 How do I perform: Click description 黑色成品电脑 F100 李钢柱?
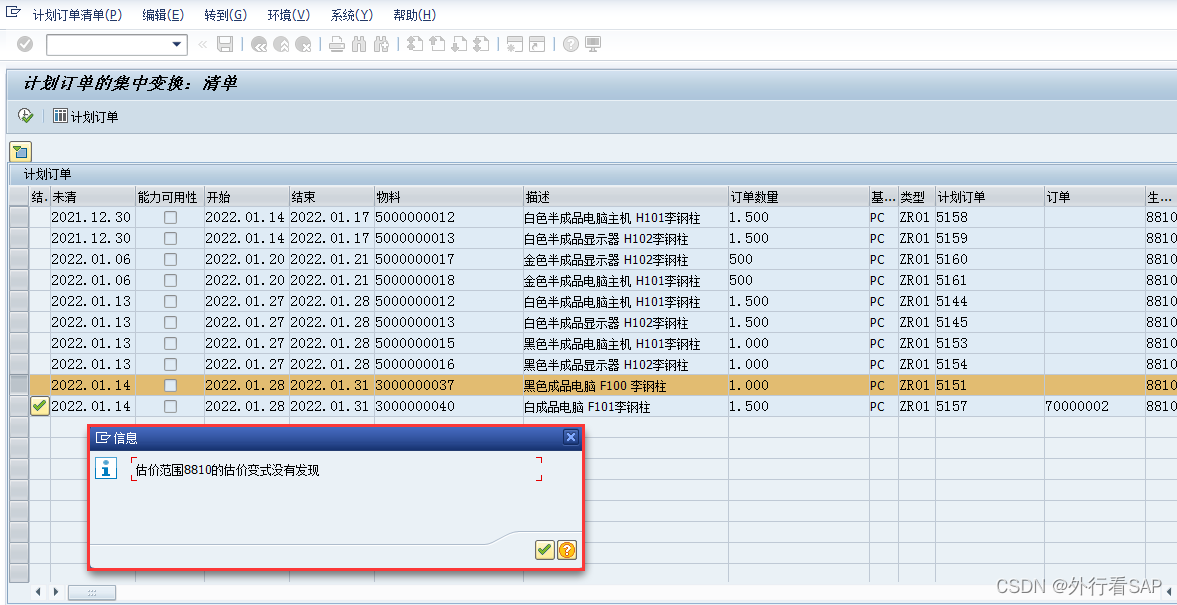click(595, 387)
